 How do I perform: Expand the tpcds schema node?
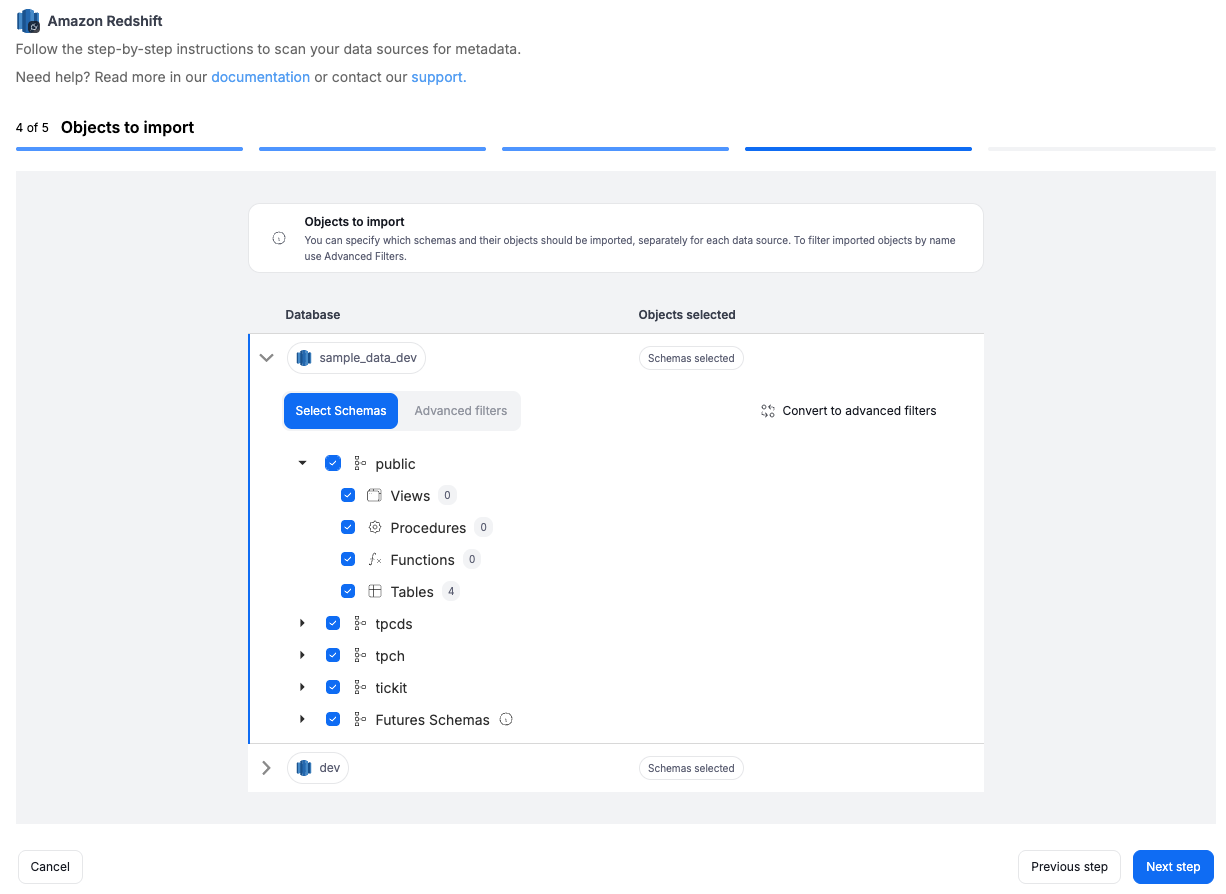point(302,623)
